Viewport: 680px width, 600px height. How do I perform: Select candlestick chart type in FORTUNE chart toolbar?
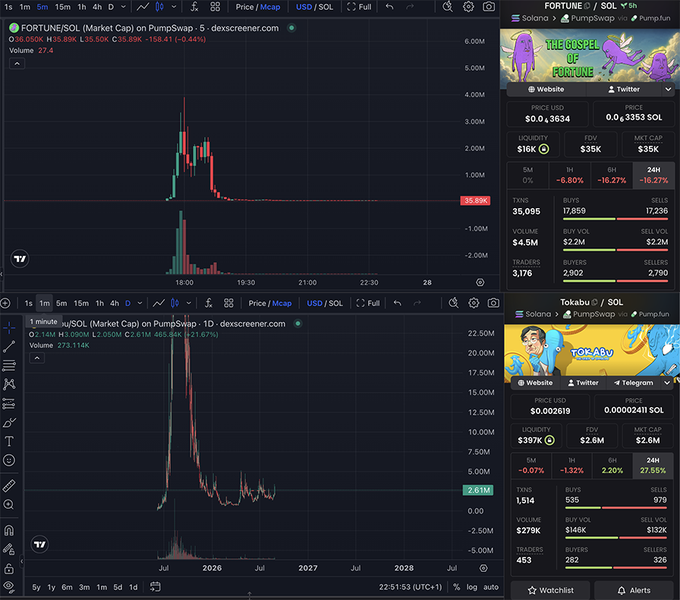[160, 7]
